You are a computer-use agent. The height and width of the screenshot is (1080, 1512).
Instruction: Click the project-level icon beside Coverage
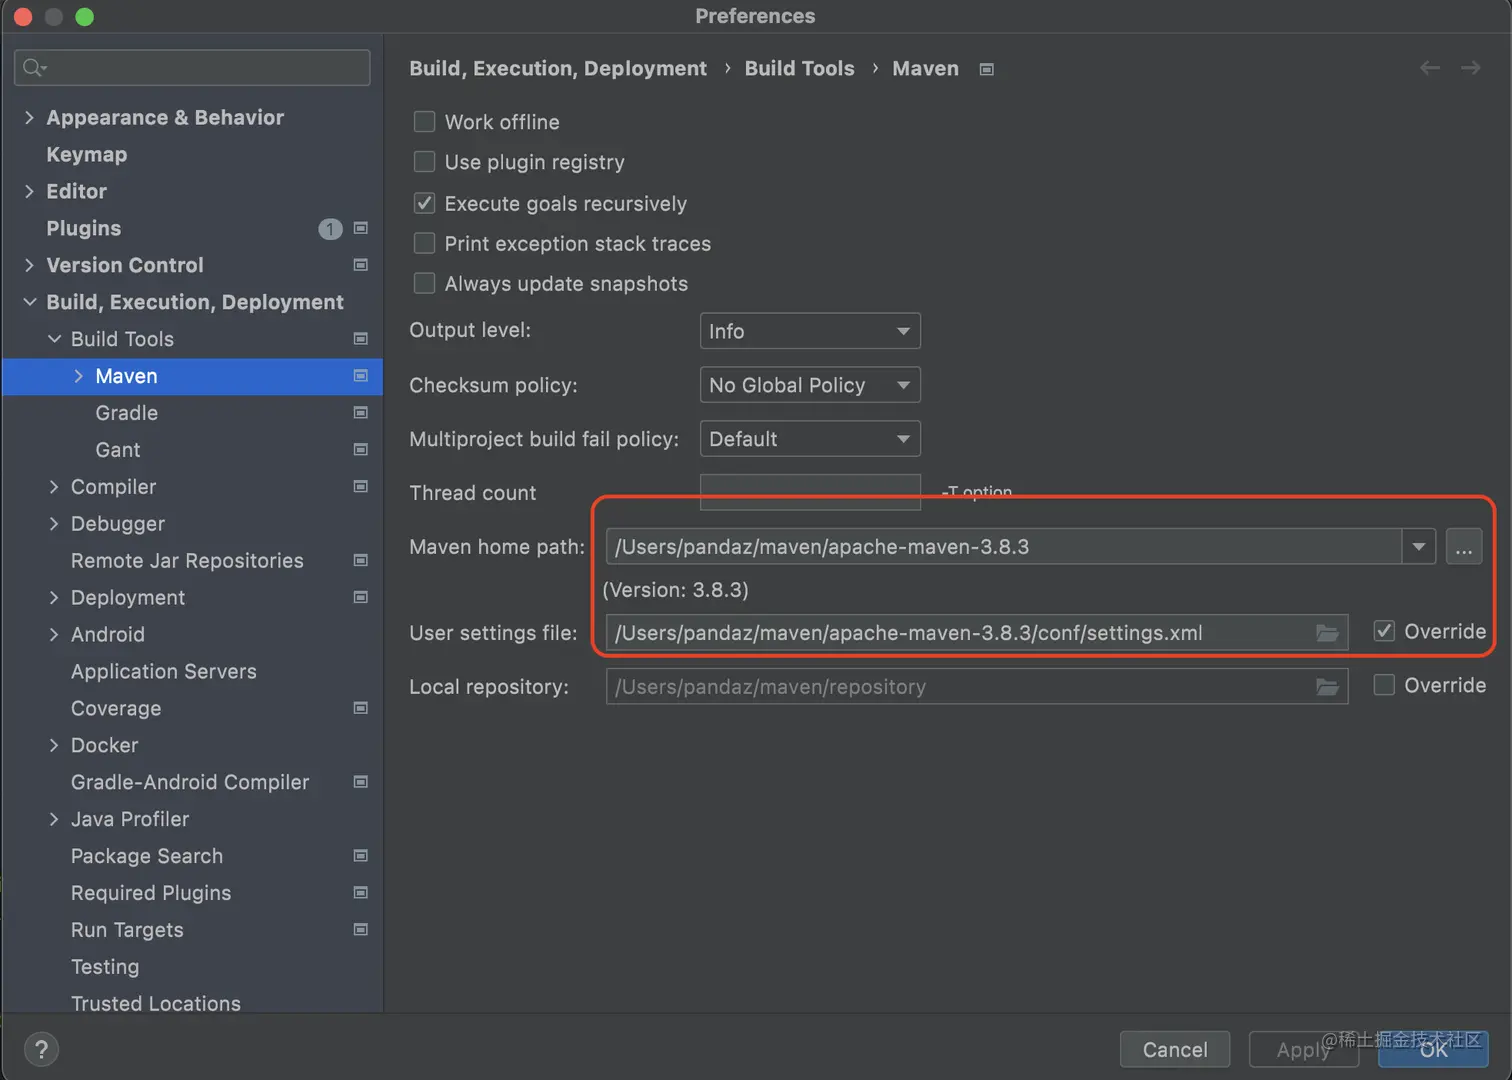(x=361, y=708)
